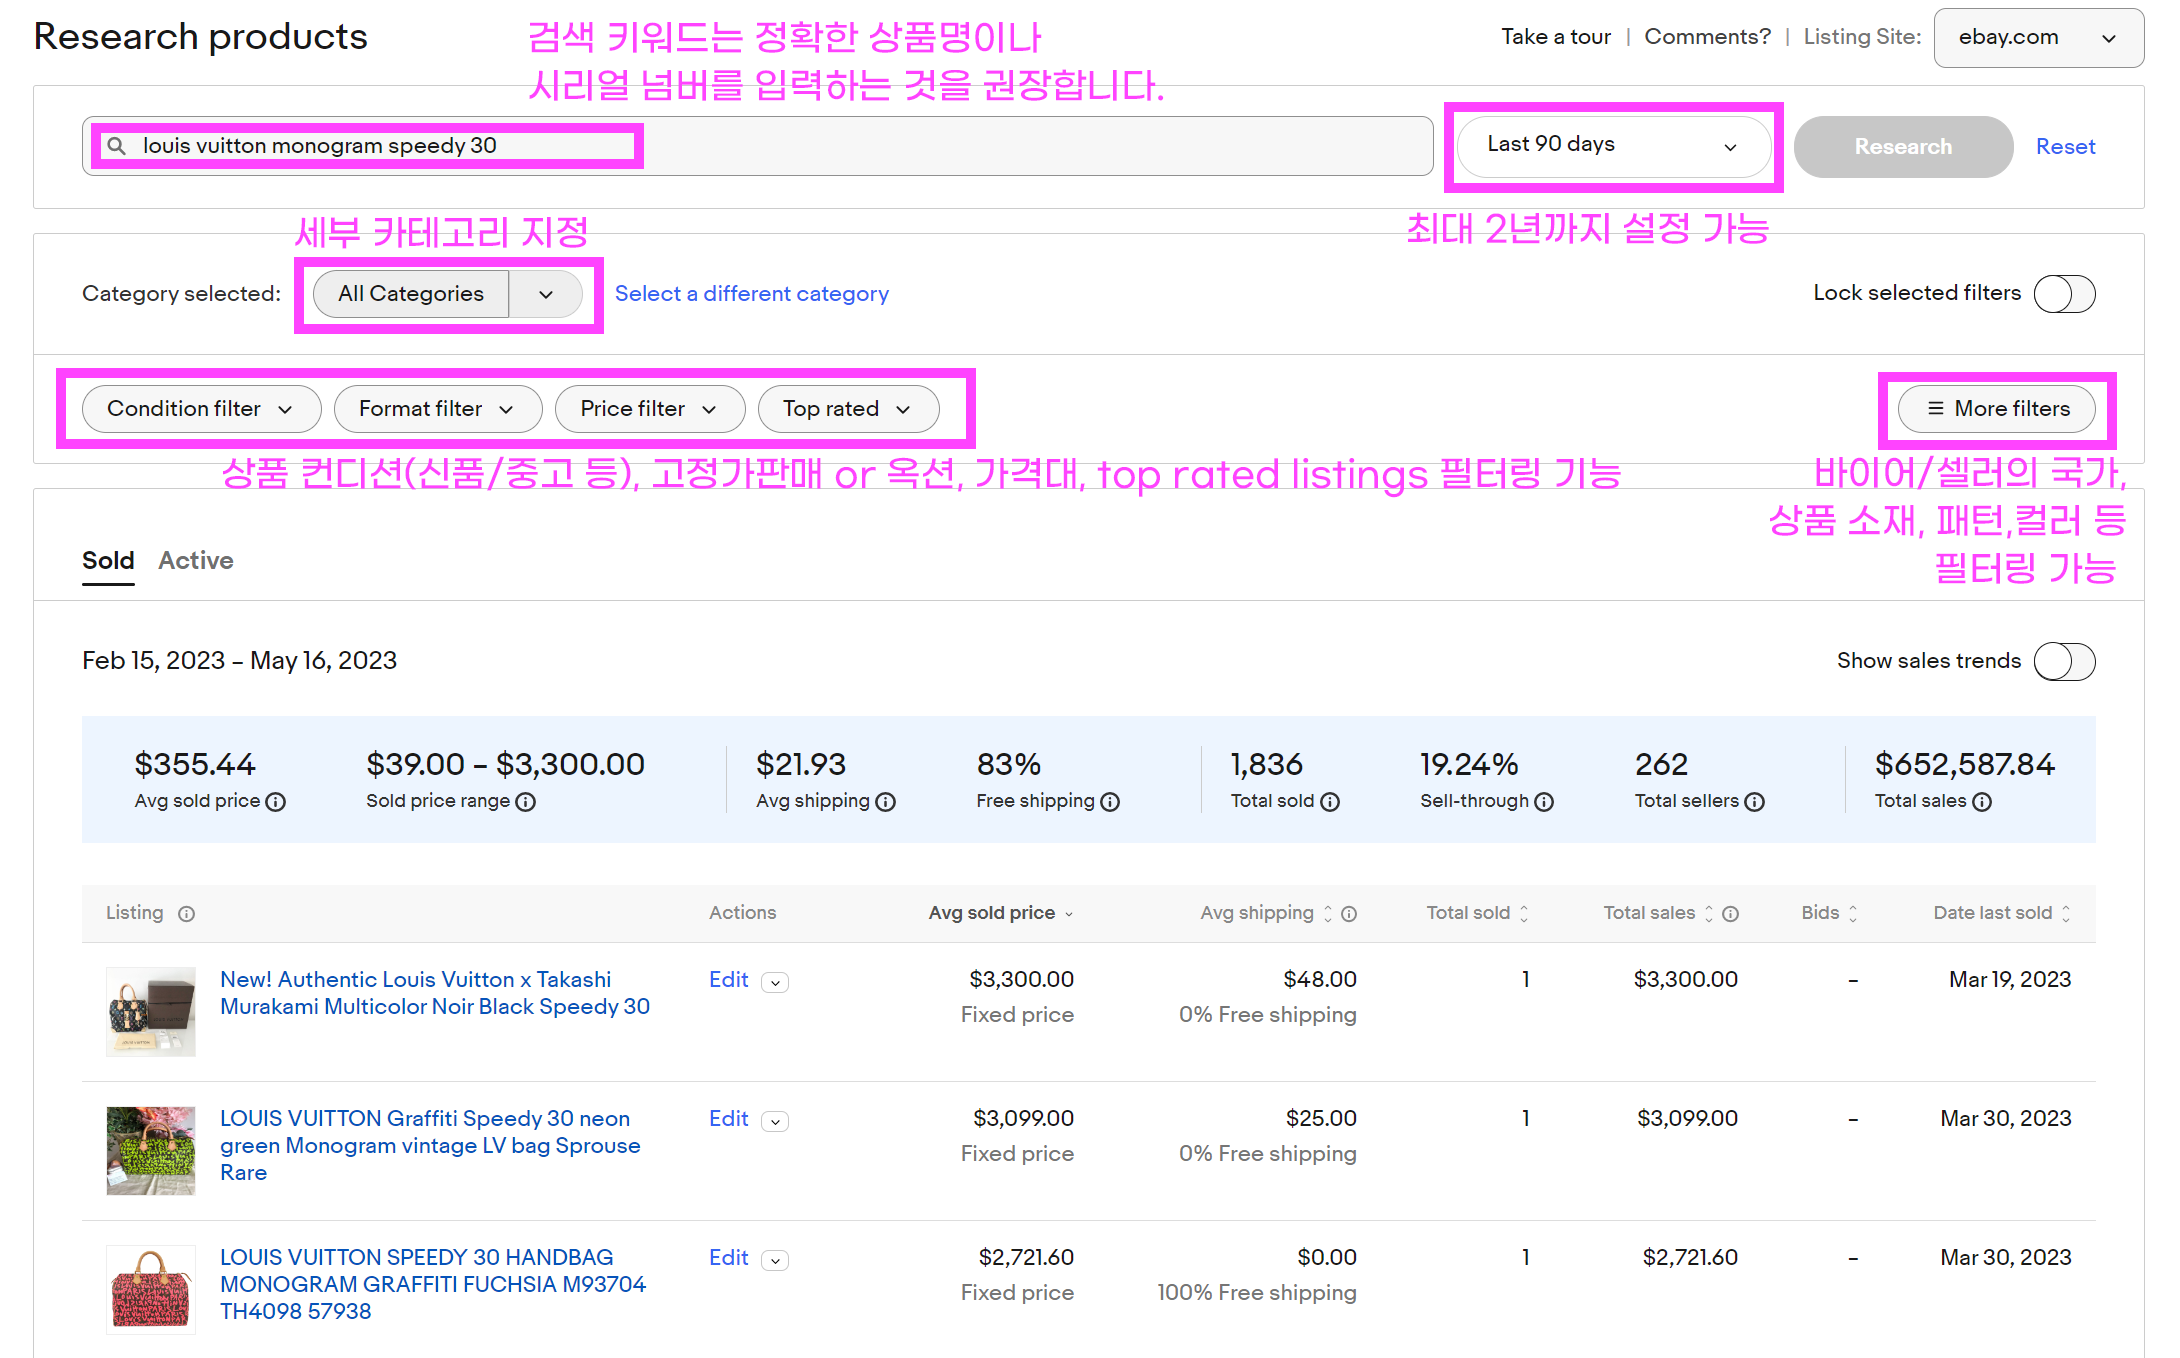Expand the All Categories chevron
Viewport: 2180px width, 1358px height.
(x=546, y=294)
